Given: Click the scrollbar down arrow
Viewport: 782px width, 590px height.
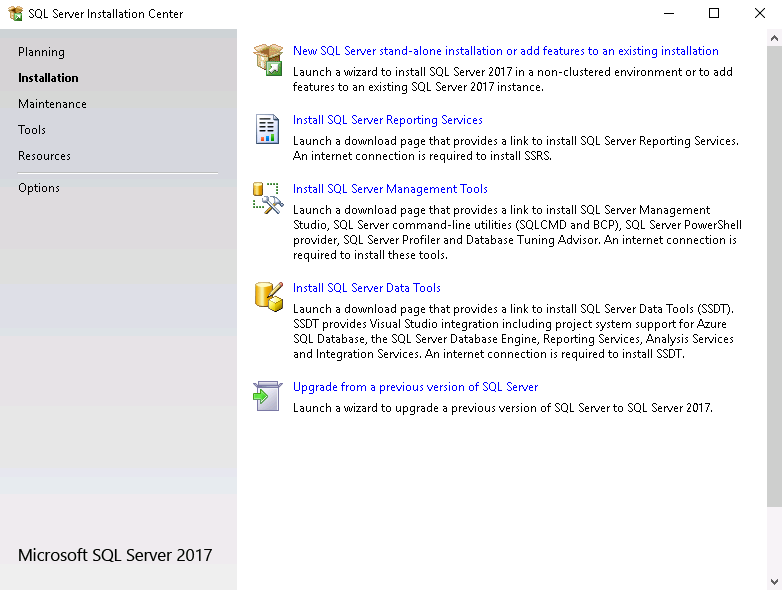Looking at the screenshot, I should pyautogui.click(x=774, y=582).
